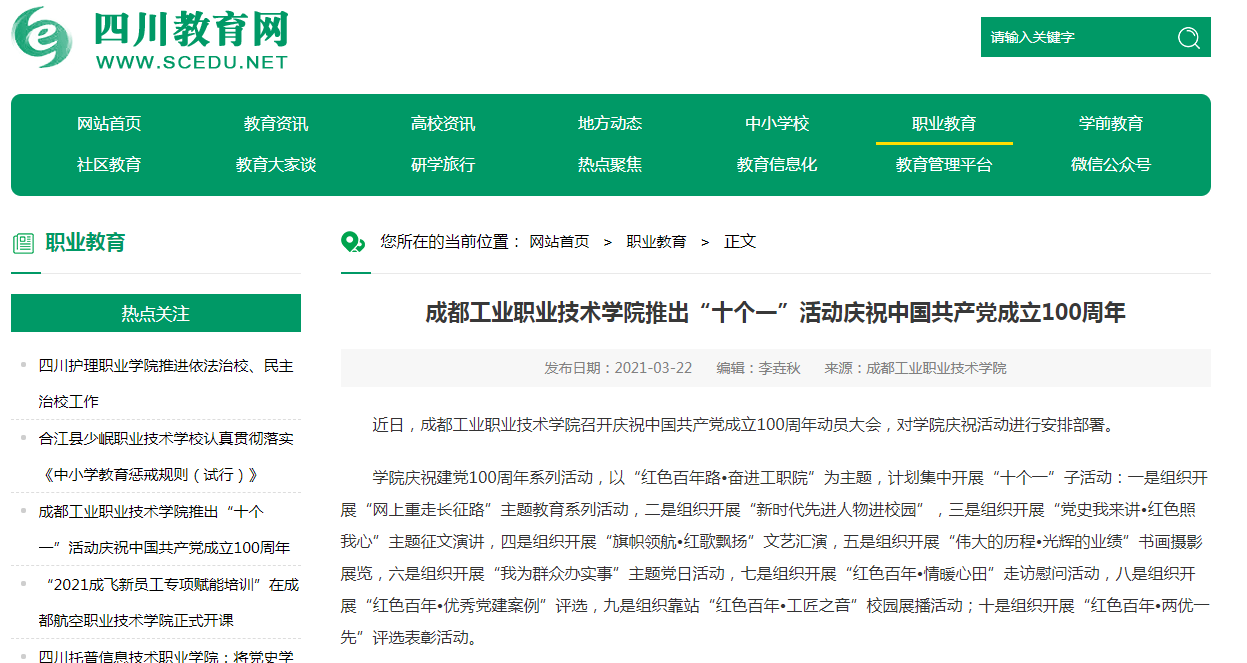Open sidebar article 四川护理职业学院推进依法治校
Image resolution: width=1247 pixels, height=663 pixels.
click(166, 384)
